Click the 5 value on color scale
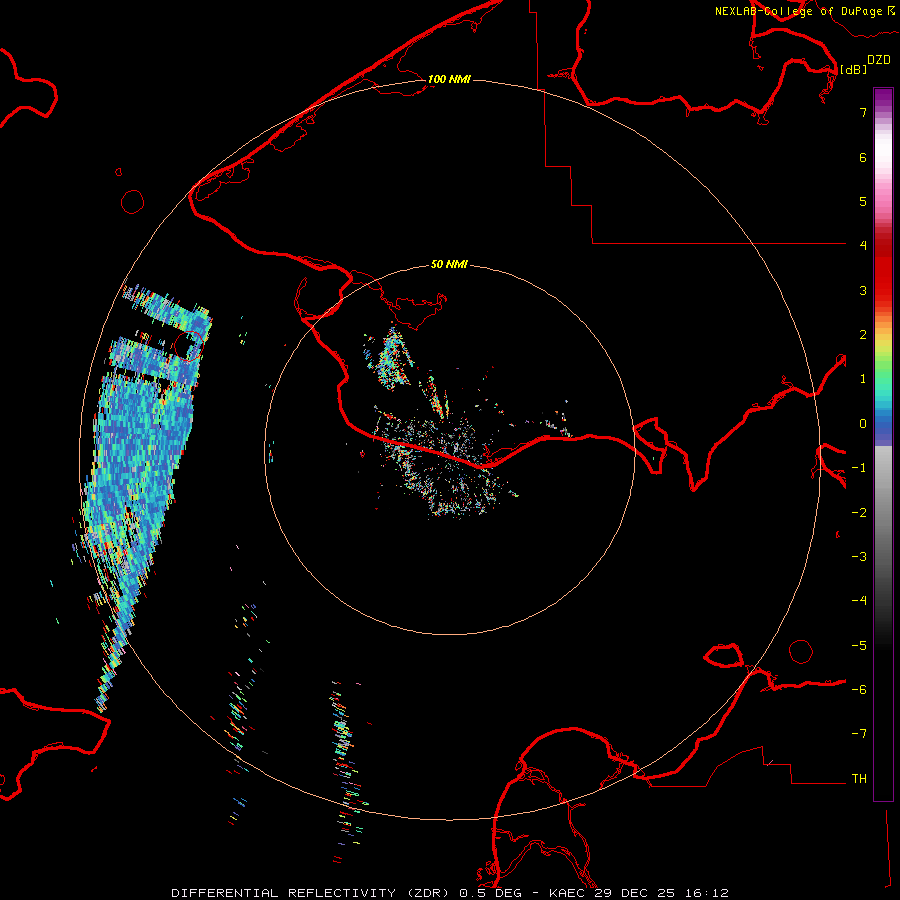The width and height of the screenshot is (900, 900). pos(863,201)
